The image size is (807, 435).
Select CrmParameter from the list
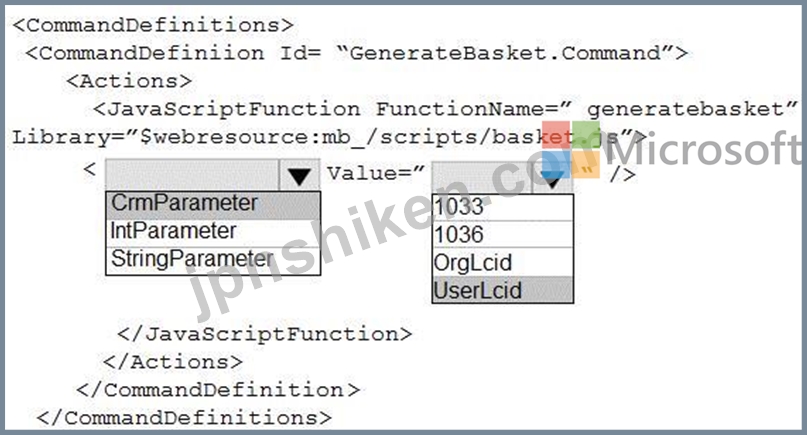(x=213, y=204)
